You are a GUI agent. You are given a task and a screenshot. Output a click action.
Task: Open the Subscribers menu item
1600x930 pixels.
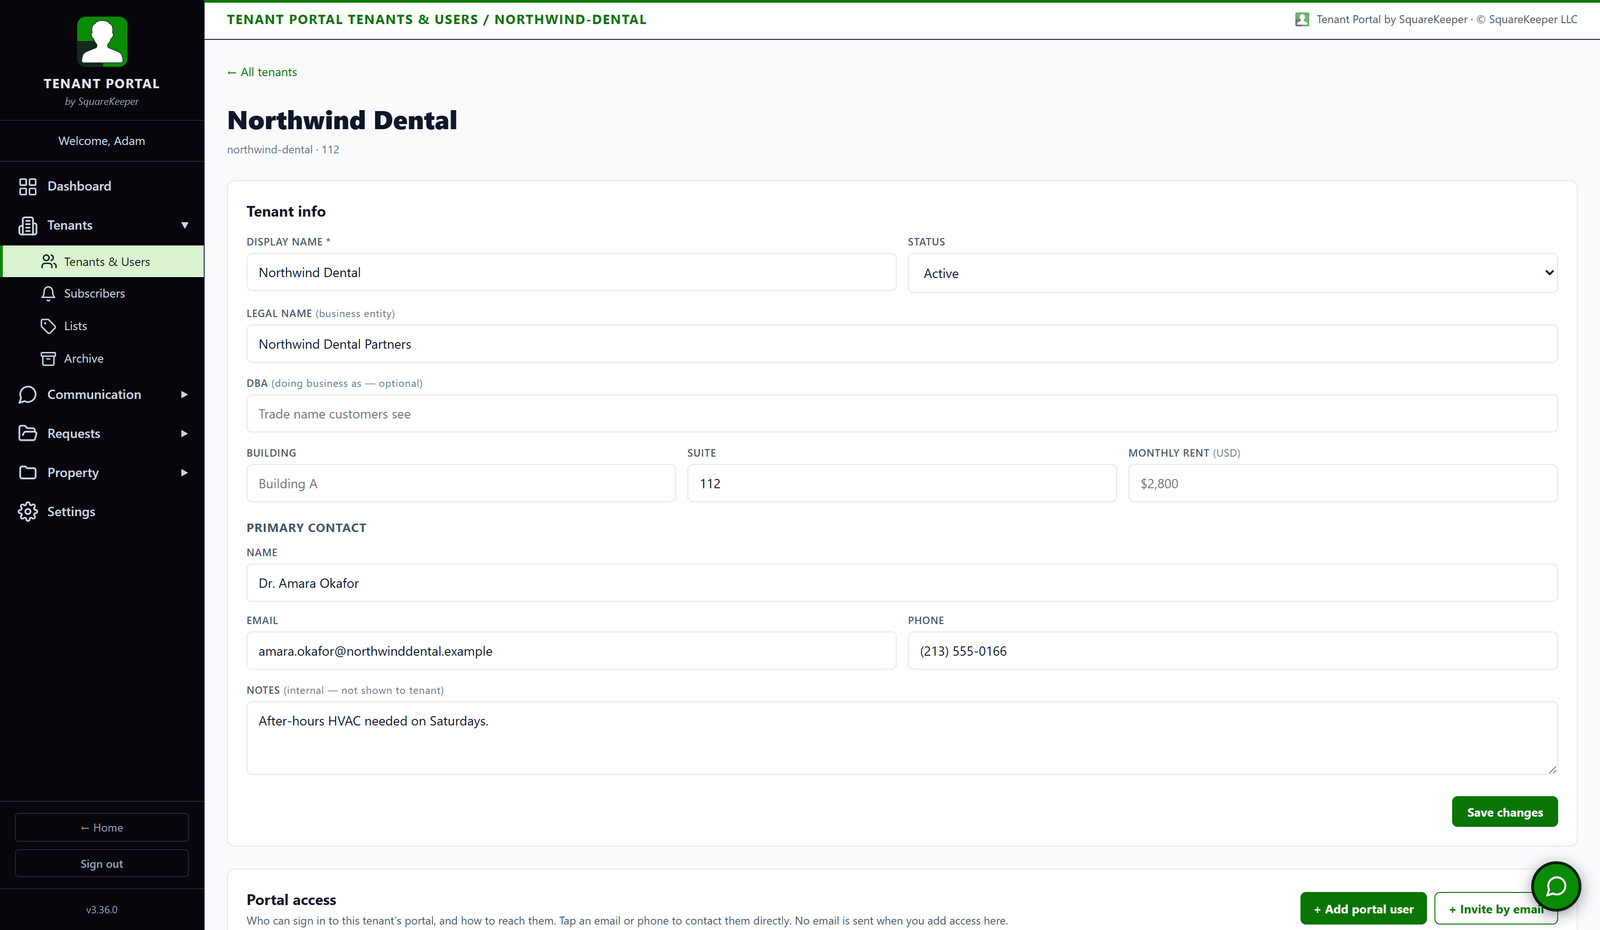(x=102, y=294)
